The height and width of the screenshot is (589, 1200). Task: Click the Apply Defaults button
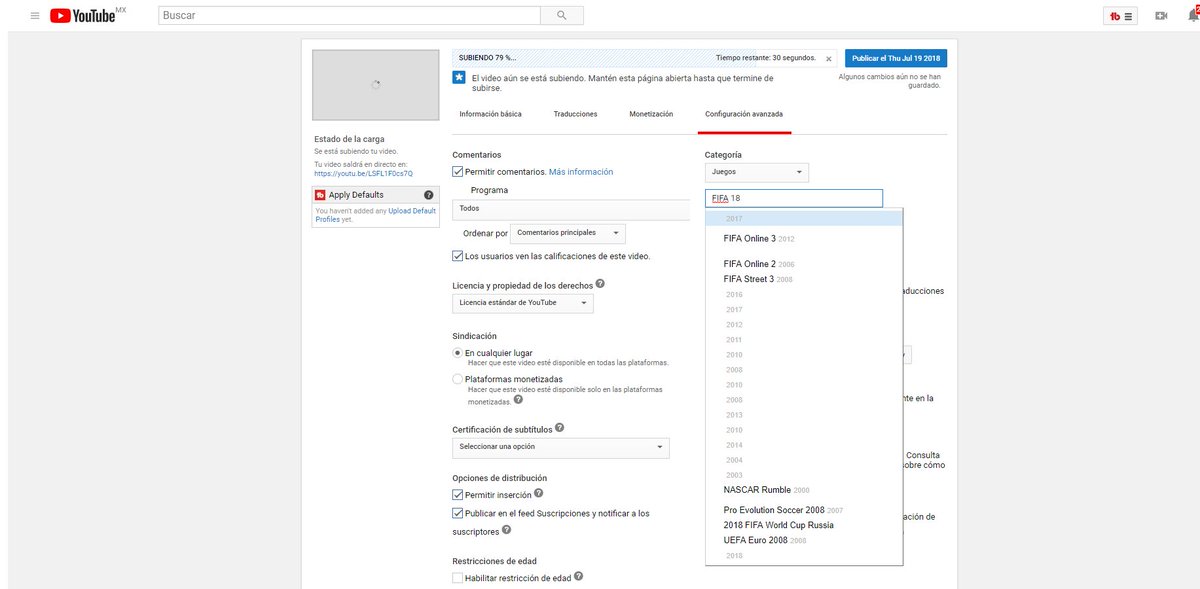click(x=376, y=195)
